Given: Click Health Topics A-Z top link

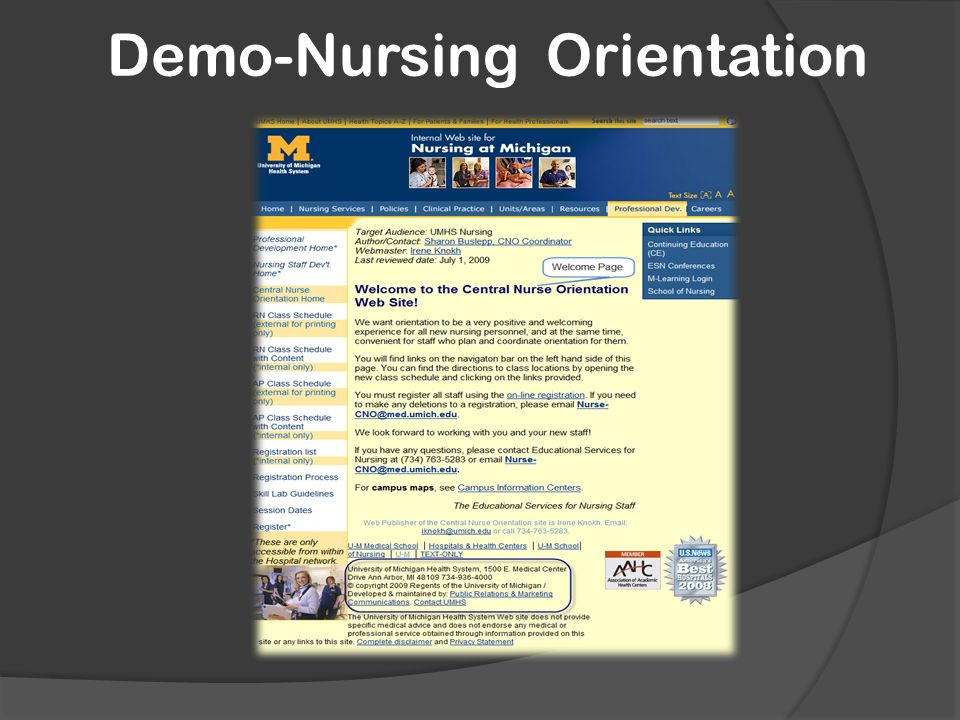Looking at the screenshot, I should pos(377,121).
